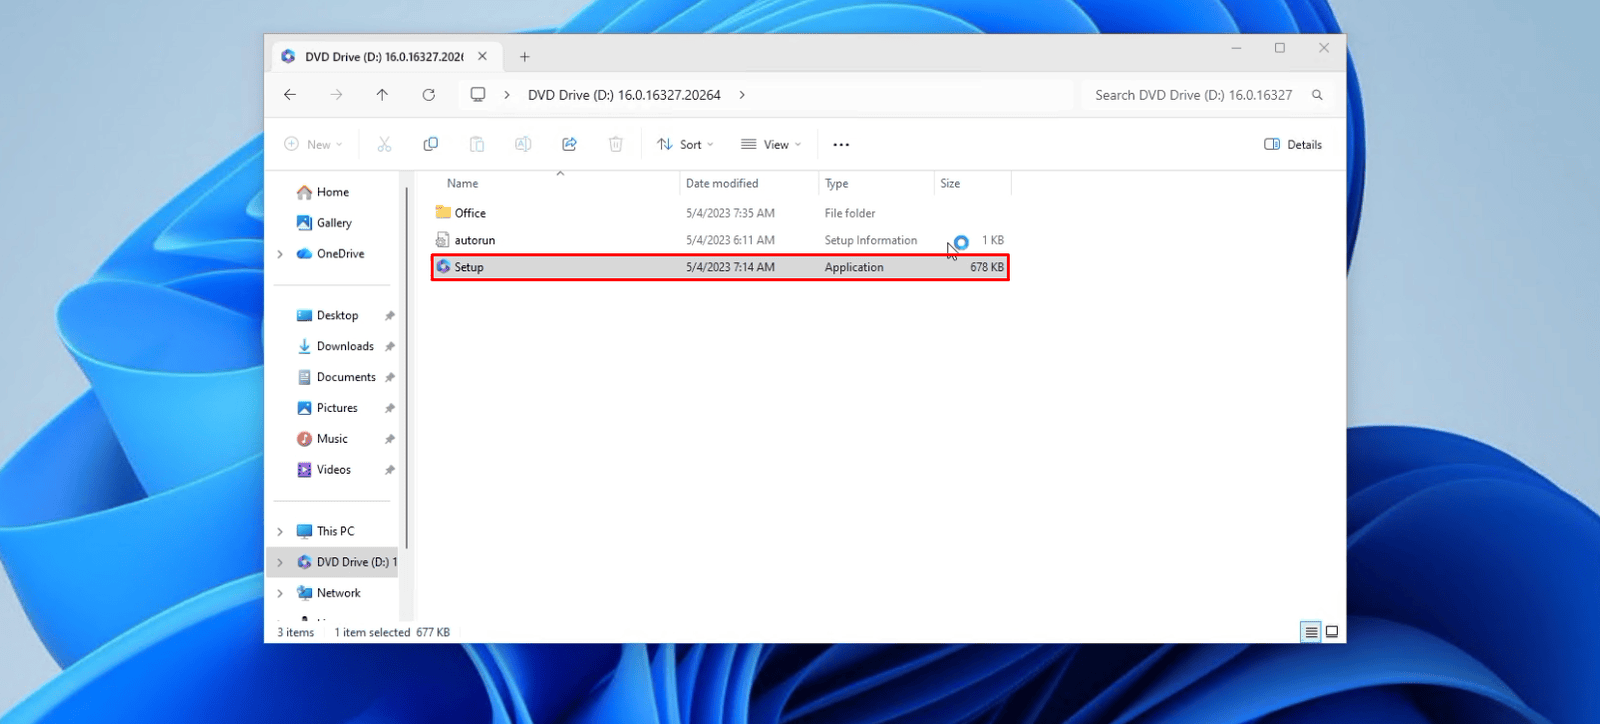The height and width of the screenshot is (724, 1600).
Task: Click the search magnifier icon
Action: (x=1317, y=95)
